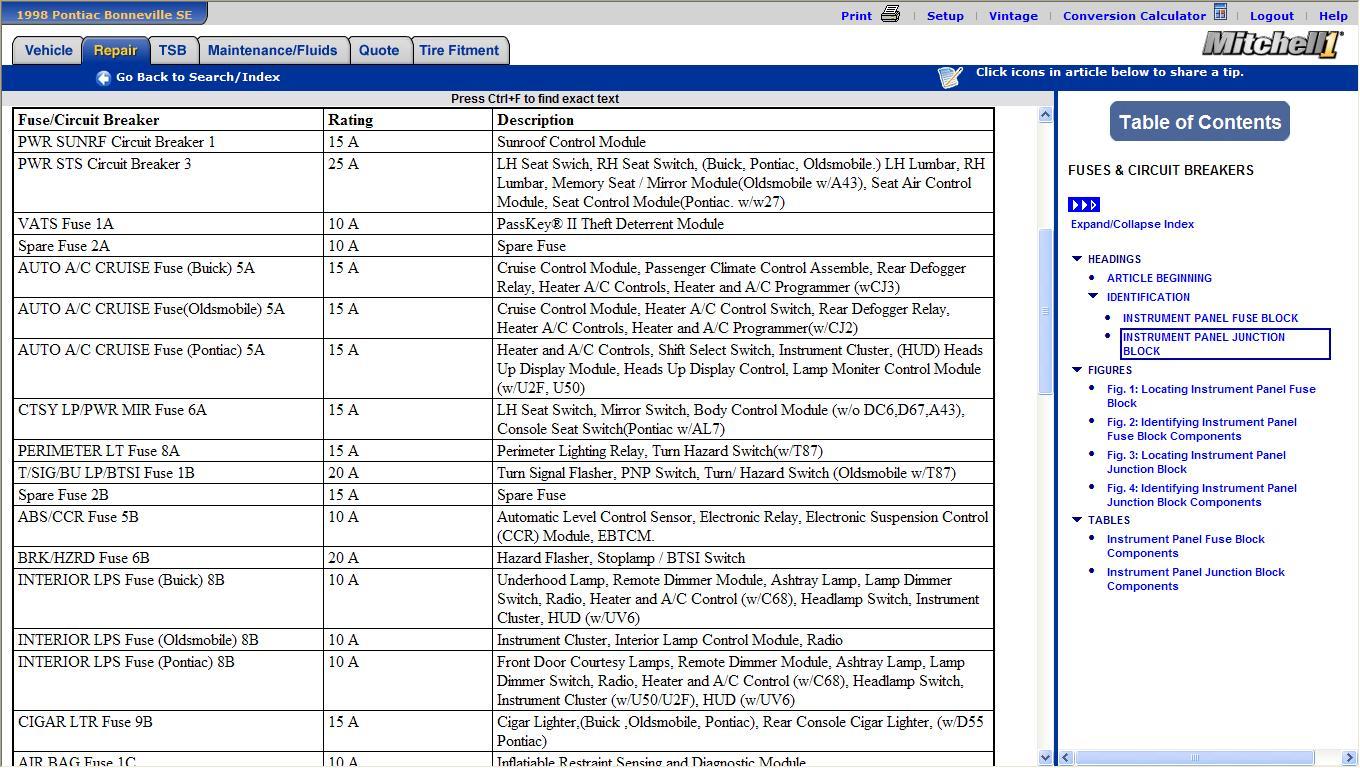Open Instrument Panel Fuse Block Components table

1186,546
